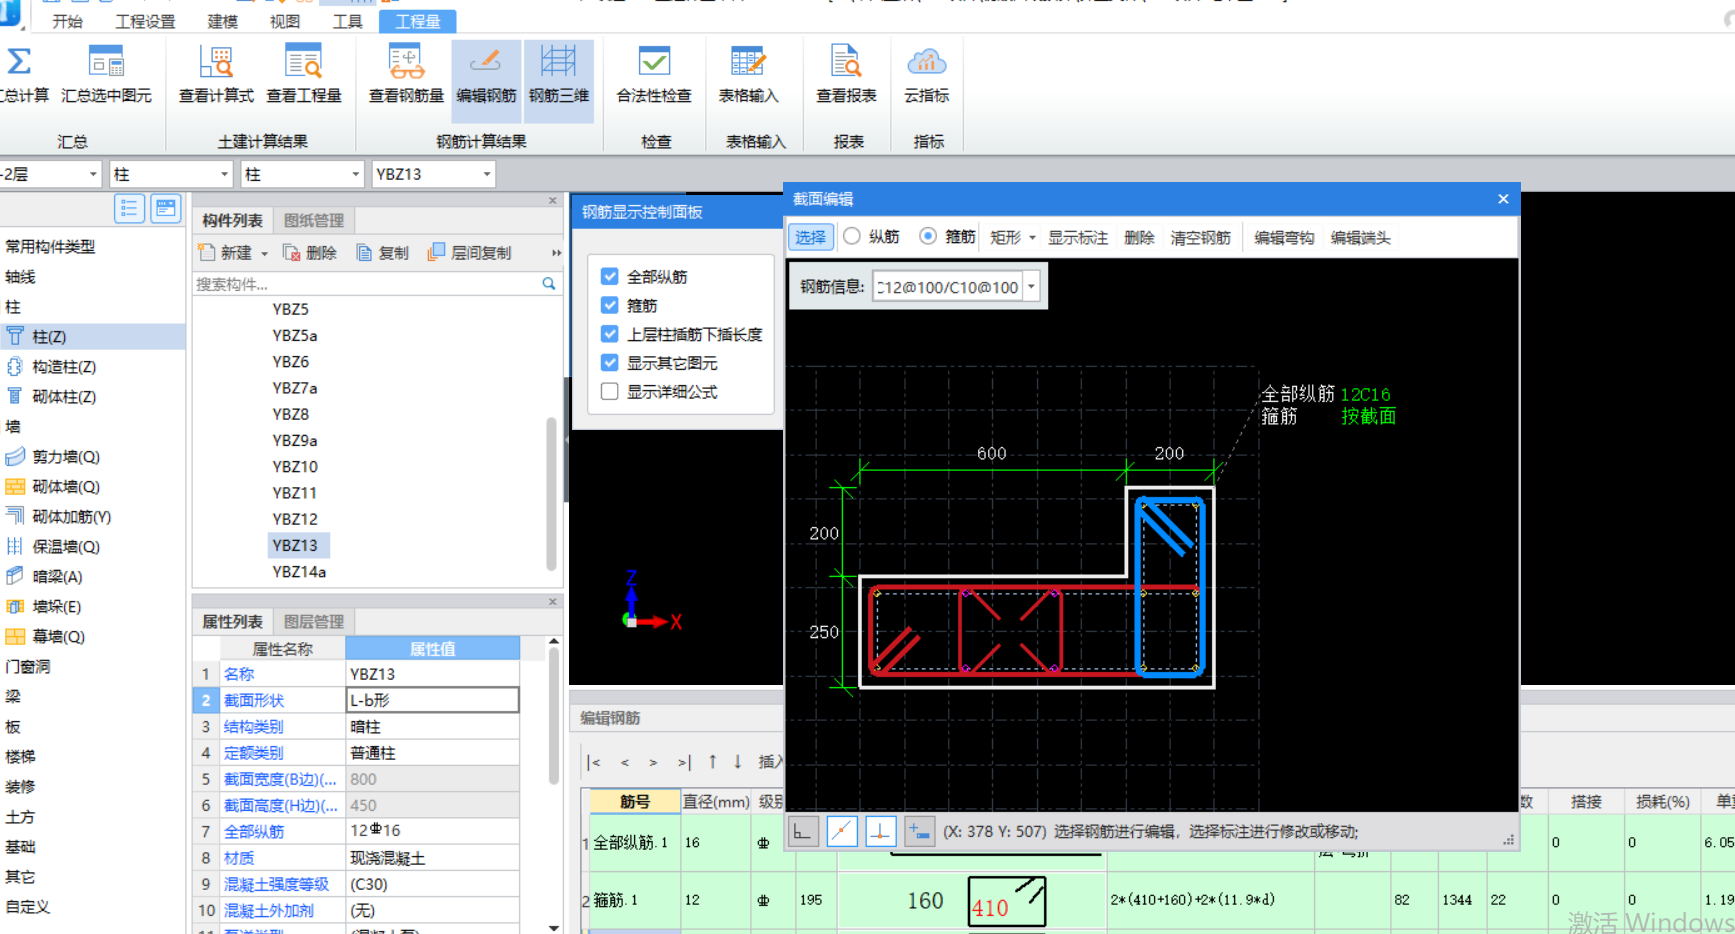Click the 钢筋信息 text input
1735x934 pixels.
[x=947, y=287]
